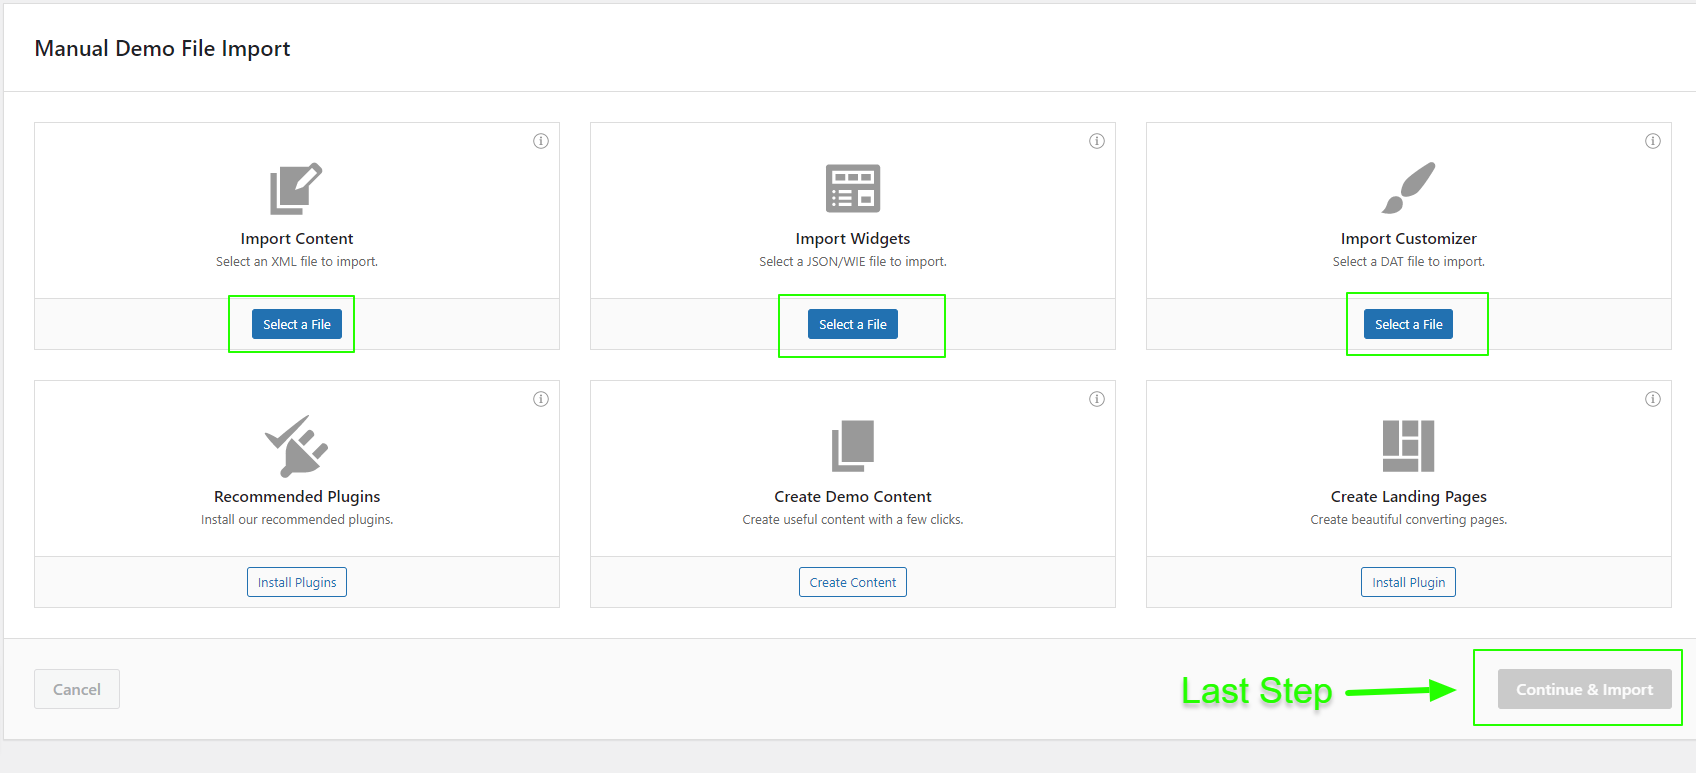Click the Create Demo Content pages icon

[x=852, y=446]
